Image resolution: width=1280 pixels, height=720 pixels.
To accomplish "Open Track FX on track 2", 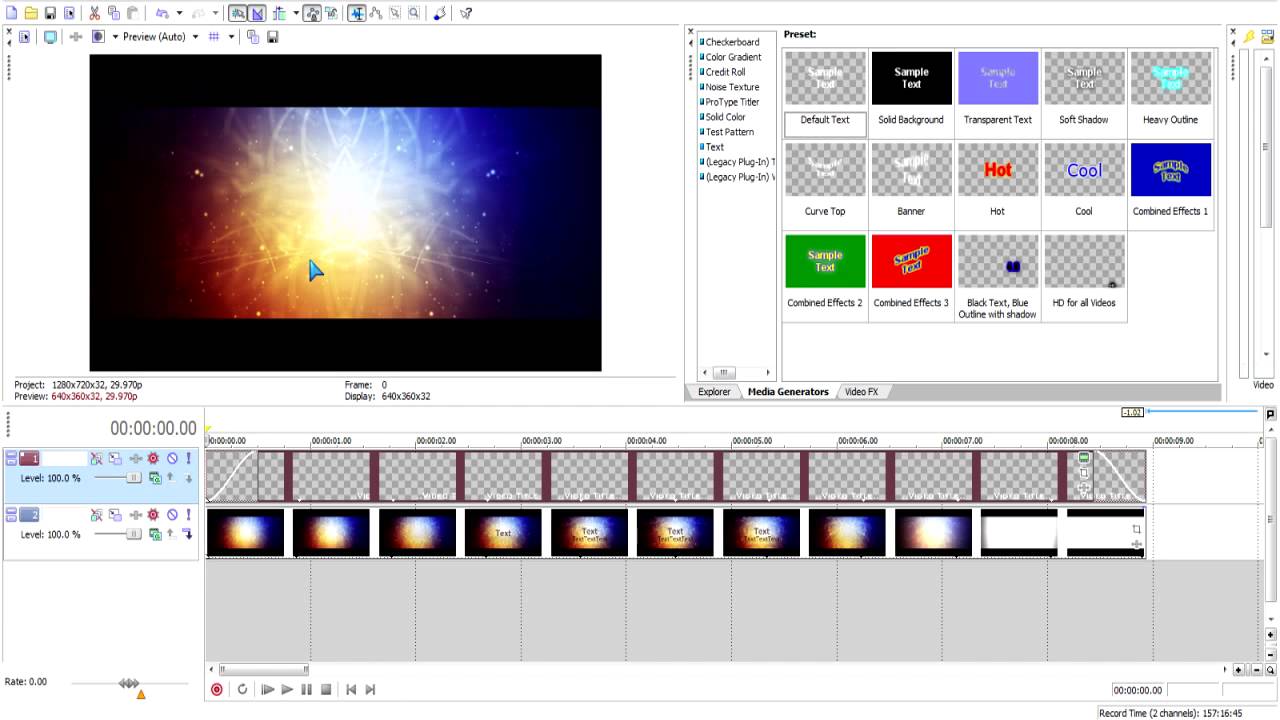I will (135, 515).
